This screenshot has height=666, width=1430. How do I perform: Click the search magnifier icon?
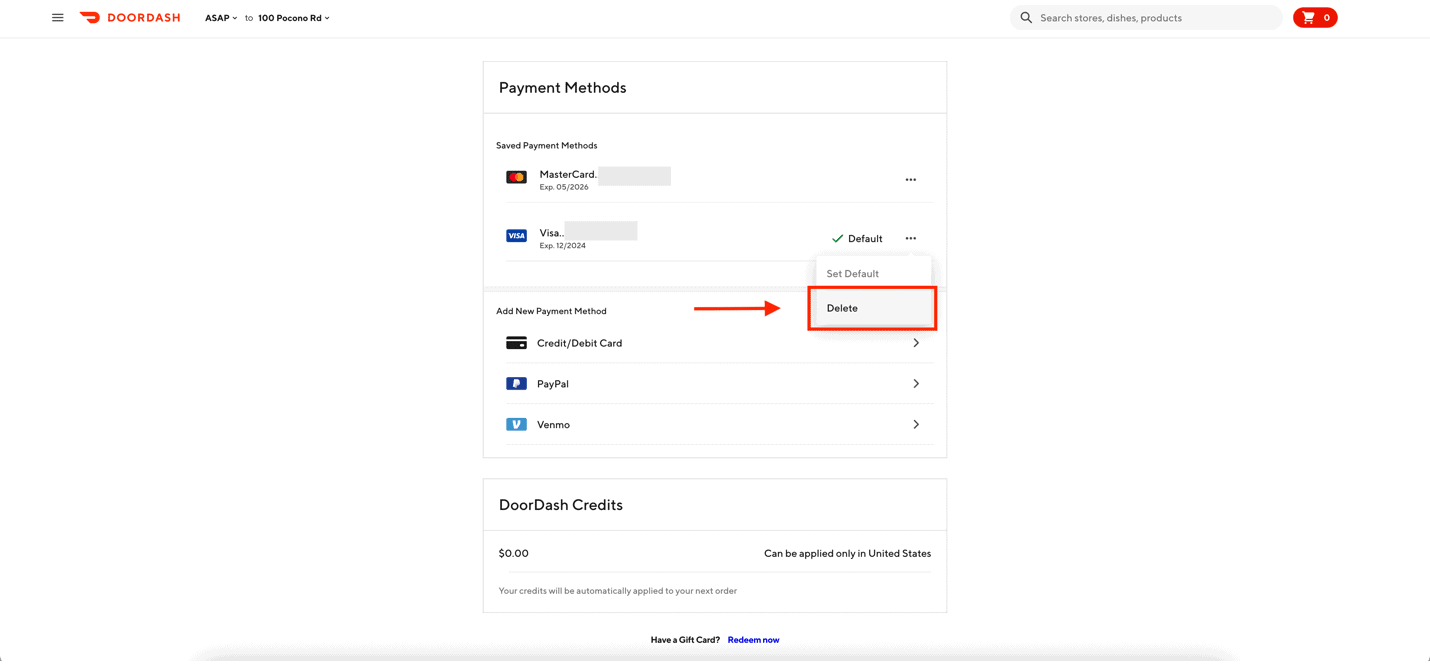click(1026, 18)
